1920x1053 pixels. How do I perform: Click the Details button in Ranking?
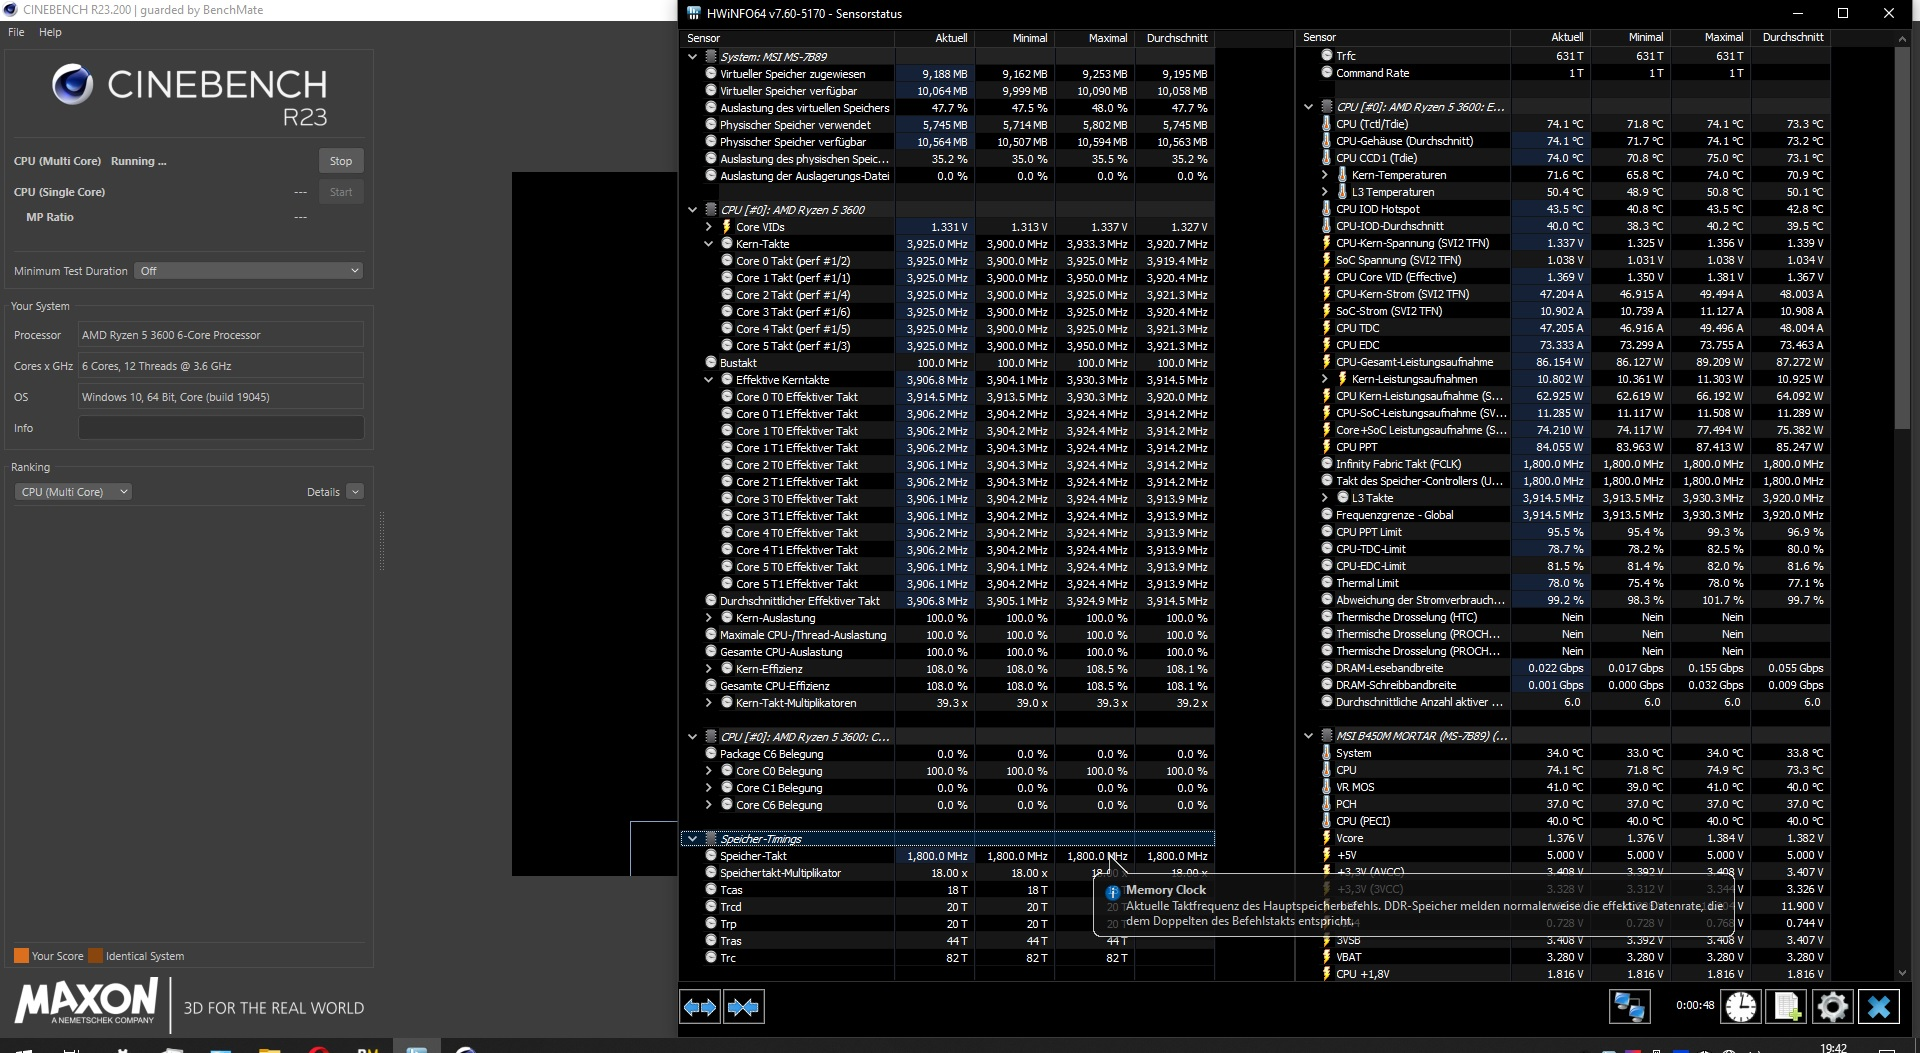coord(323,492)
